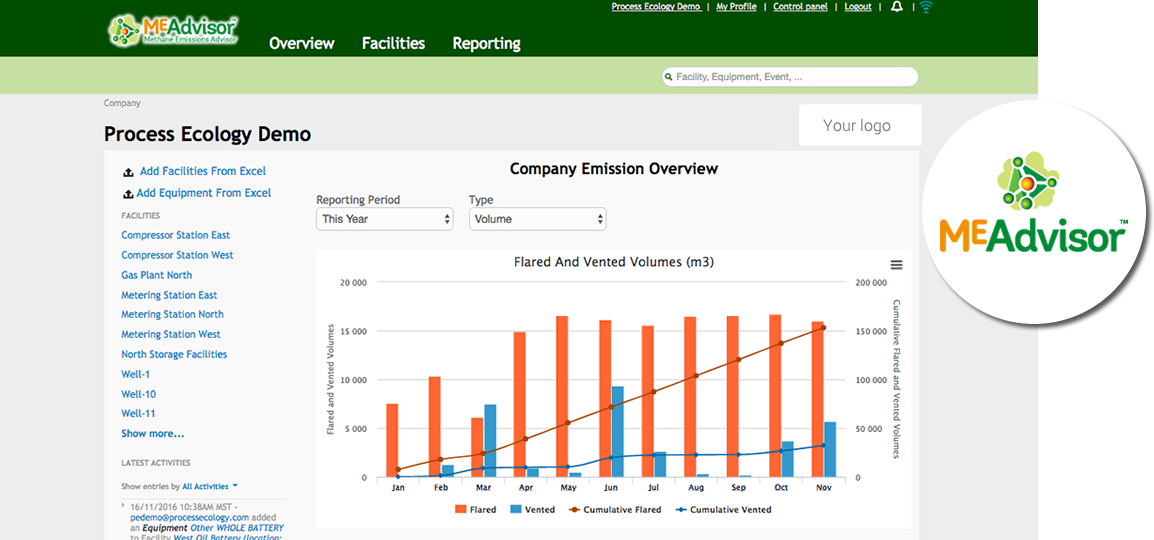Viewport: 1154px width, 540px height.
Task: Click Logout
Action: click(858, 7)
